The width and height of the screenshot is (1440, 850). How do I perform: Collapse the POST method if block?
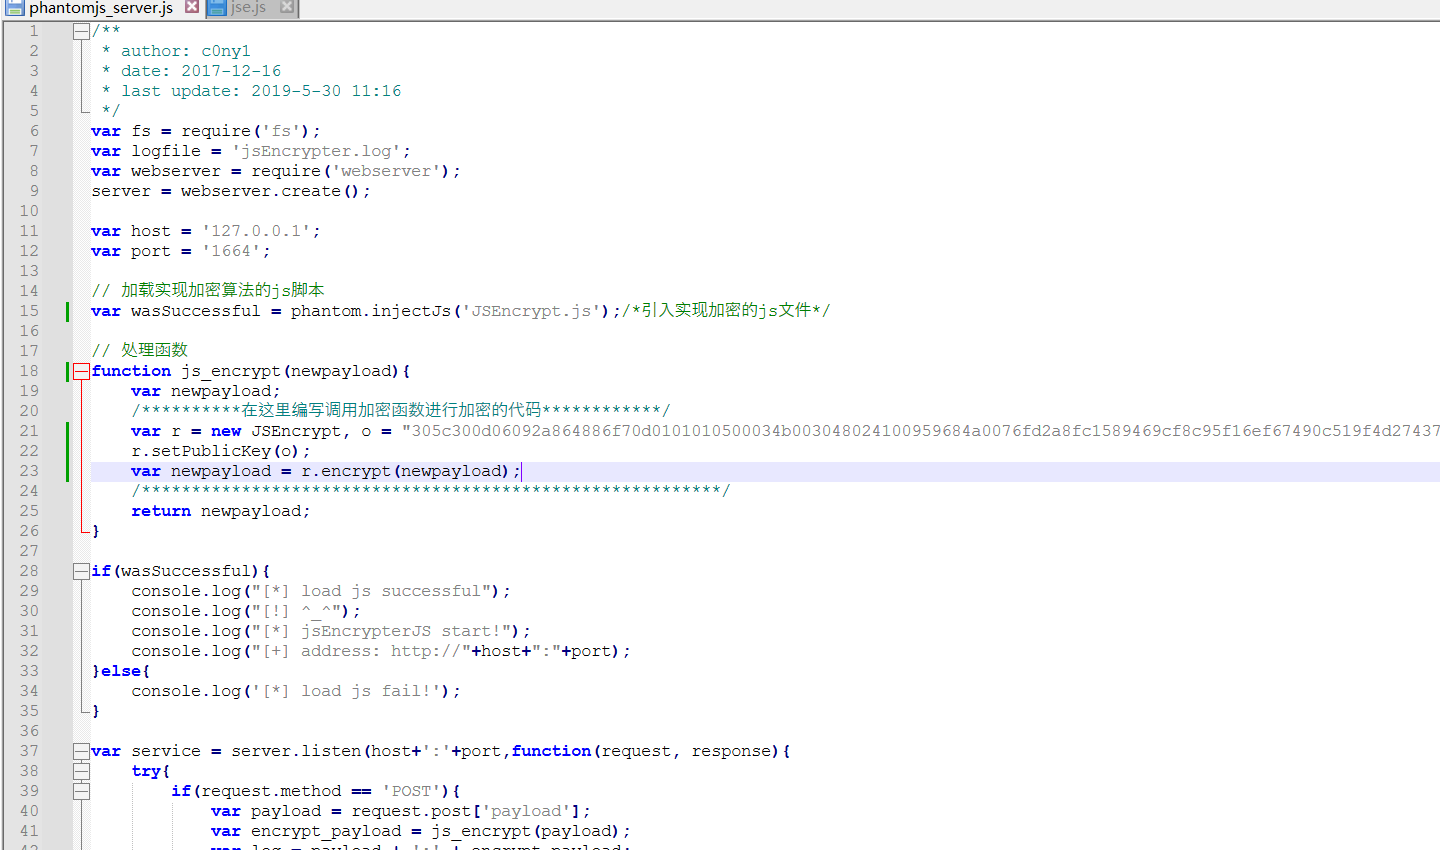tap(81, 791)
